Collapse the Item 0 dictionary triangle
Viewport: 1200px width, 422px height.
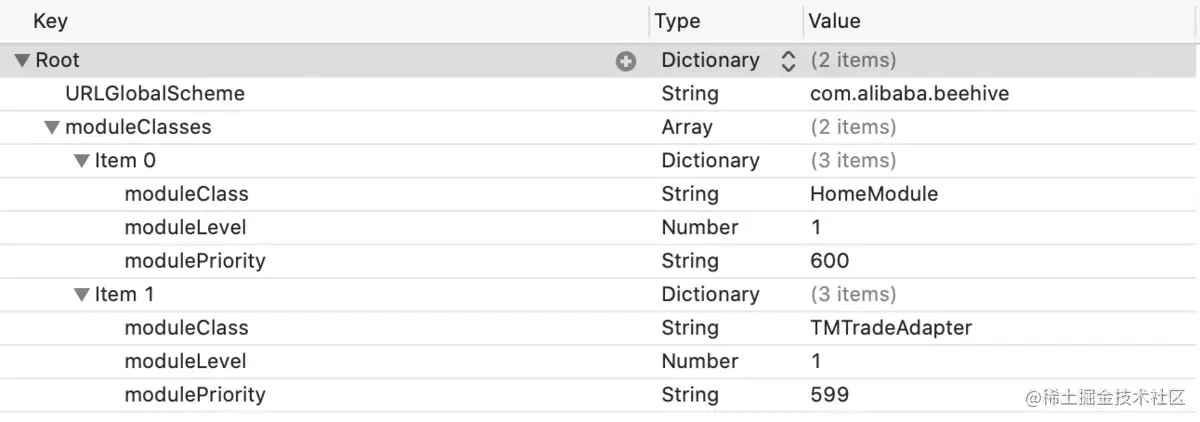(81, 161)
